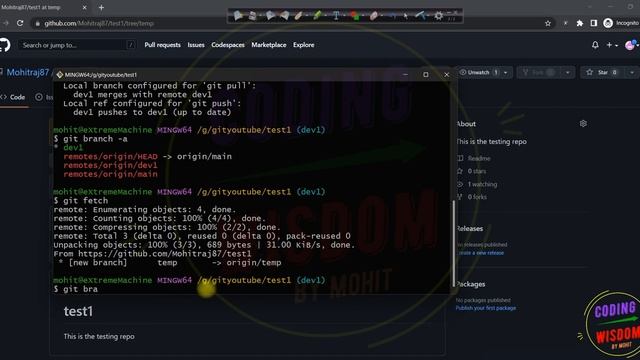
Task: Expand the Unwatch dropdown caret
Action: pos(505,72)
